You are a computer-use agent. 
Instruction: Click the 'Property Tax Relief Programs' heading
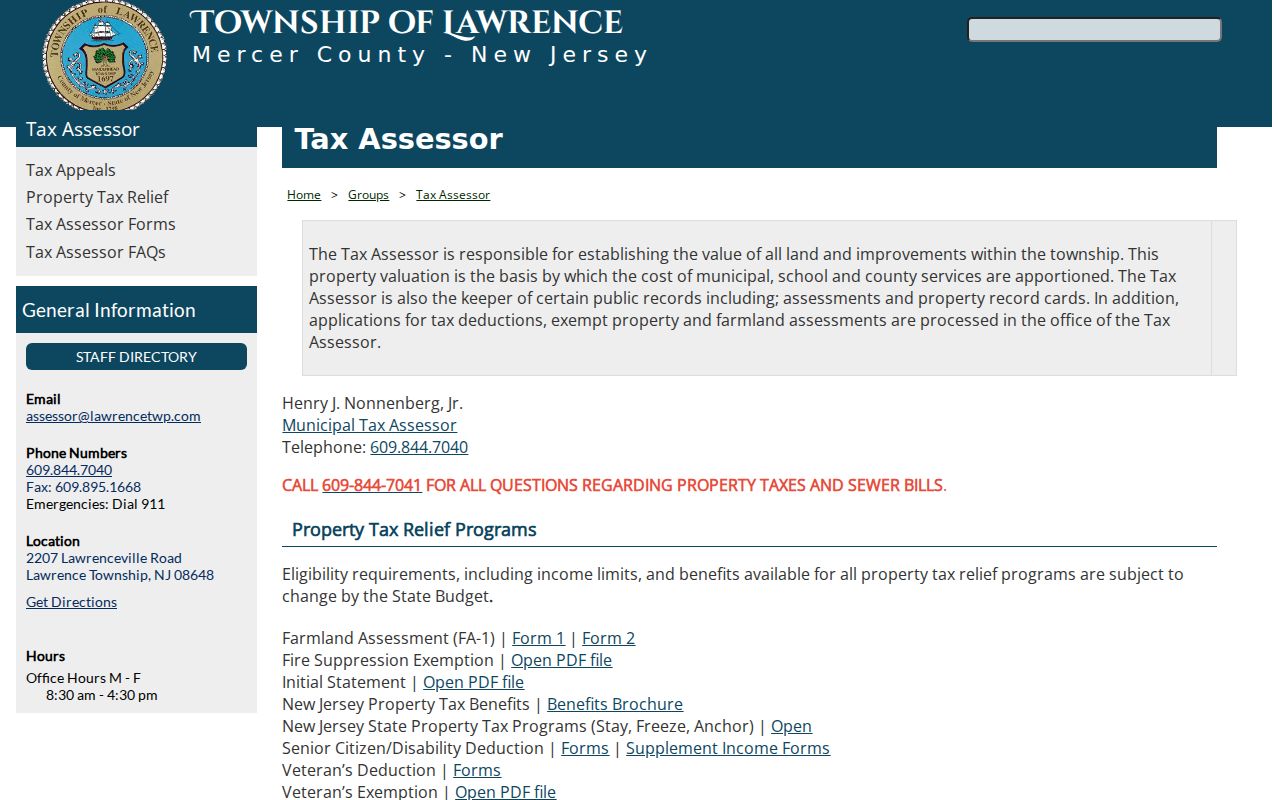pos(414,530)
